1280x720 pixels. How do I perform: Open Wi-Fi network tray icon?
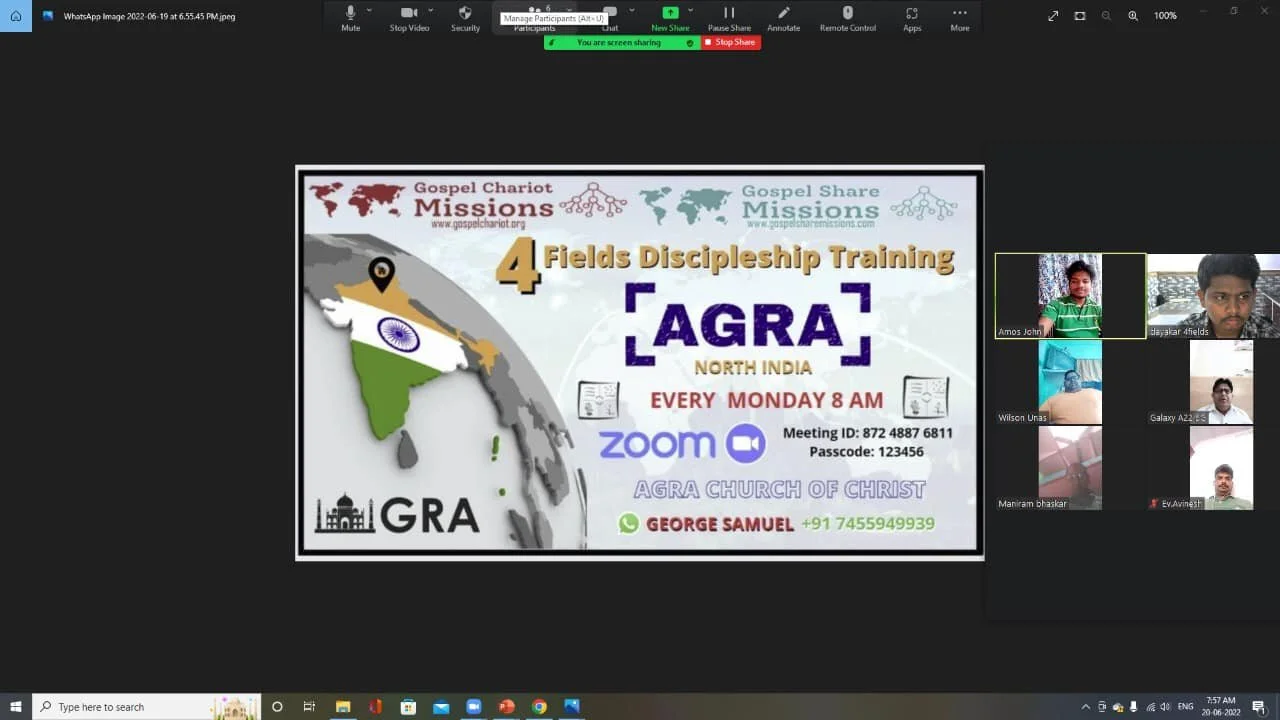(x=1150, y=707)
